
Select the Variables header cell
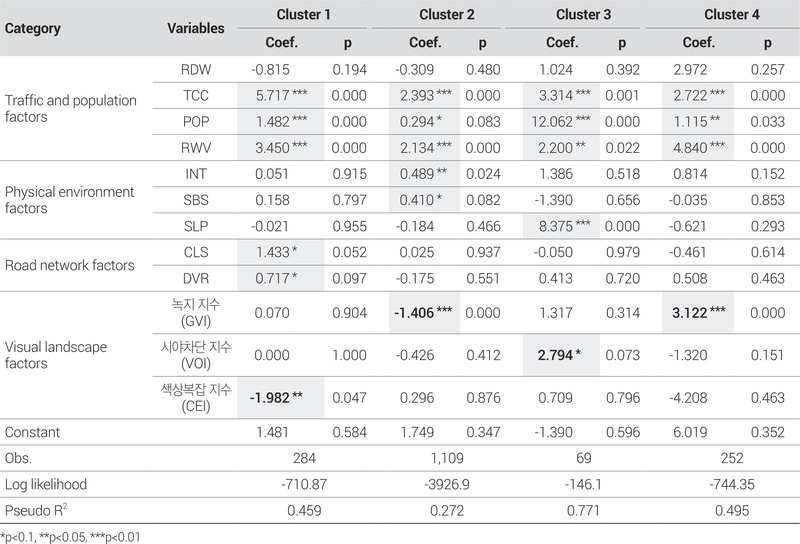pyautogui.click(x=195, y=29)
